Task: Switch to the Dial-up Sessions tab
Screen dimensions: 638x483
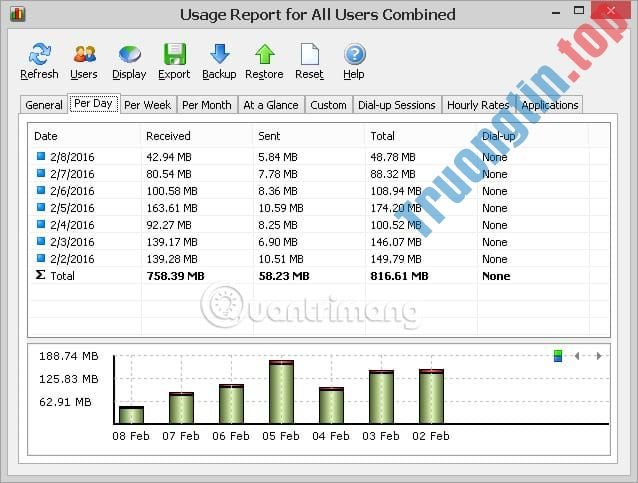Action: [x=397, y=105]
